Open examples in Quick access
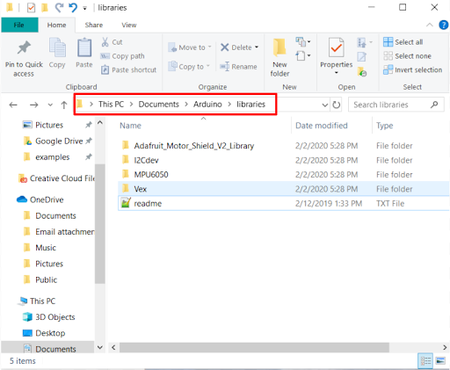This screenshot has height=370, width=450. 47,157
